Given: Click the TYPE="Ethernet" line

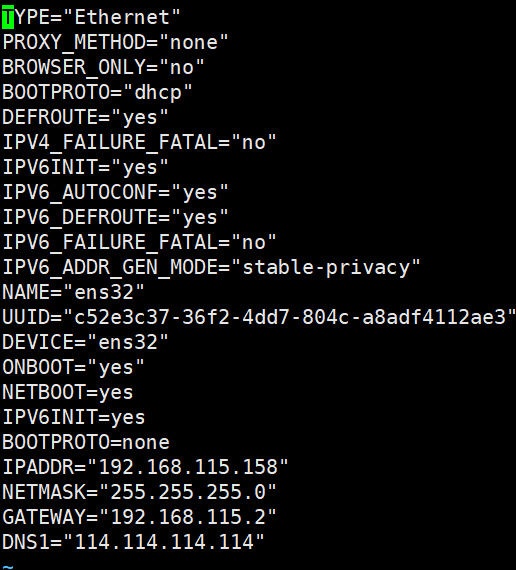Looking at the screenshot, I should [91, 17].
